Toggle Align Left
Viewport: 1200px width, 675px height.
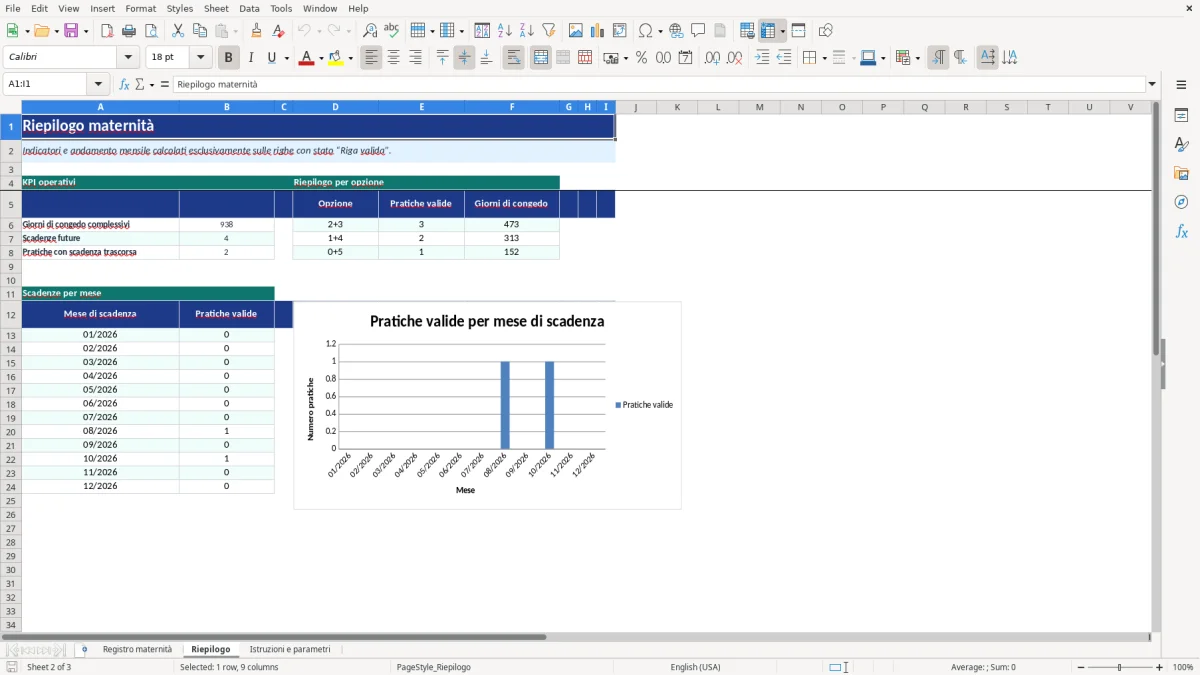coord(372,58)
